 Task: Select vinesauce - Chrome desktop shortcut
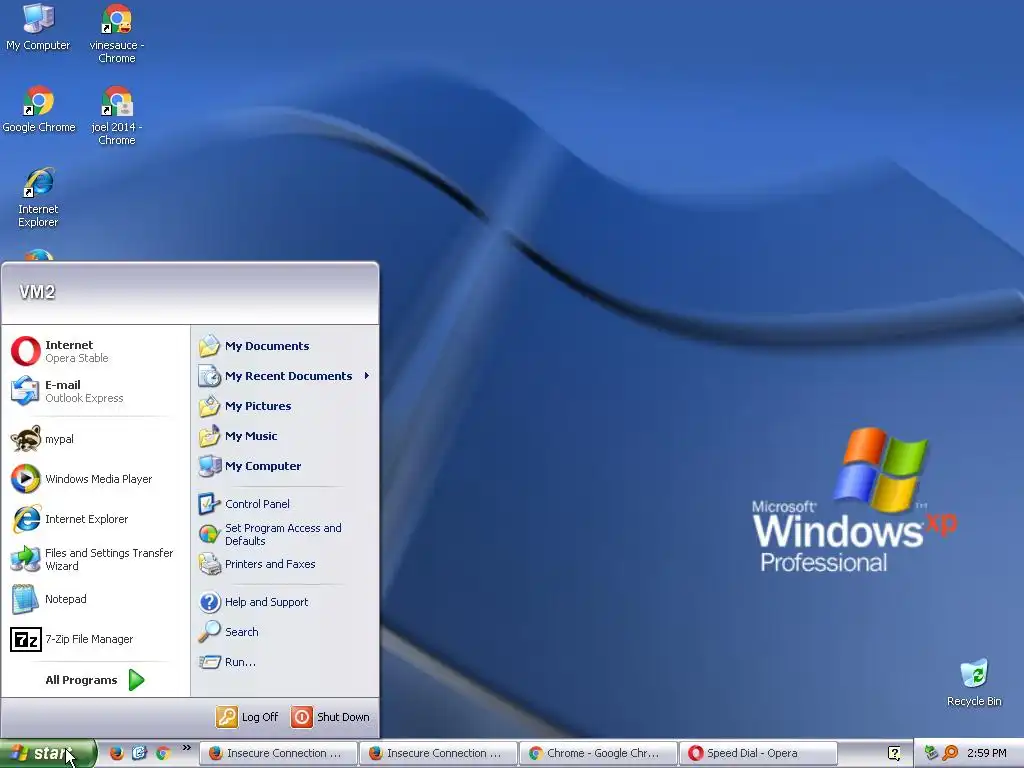(117, 33)
